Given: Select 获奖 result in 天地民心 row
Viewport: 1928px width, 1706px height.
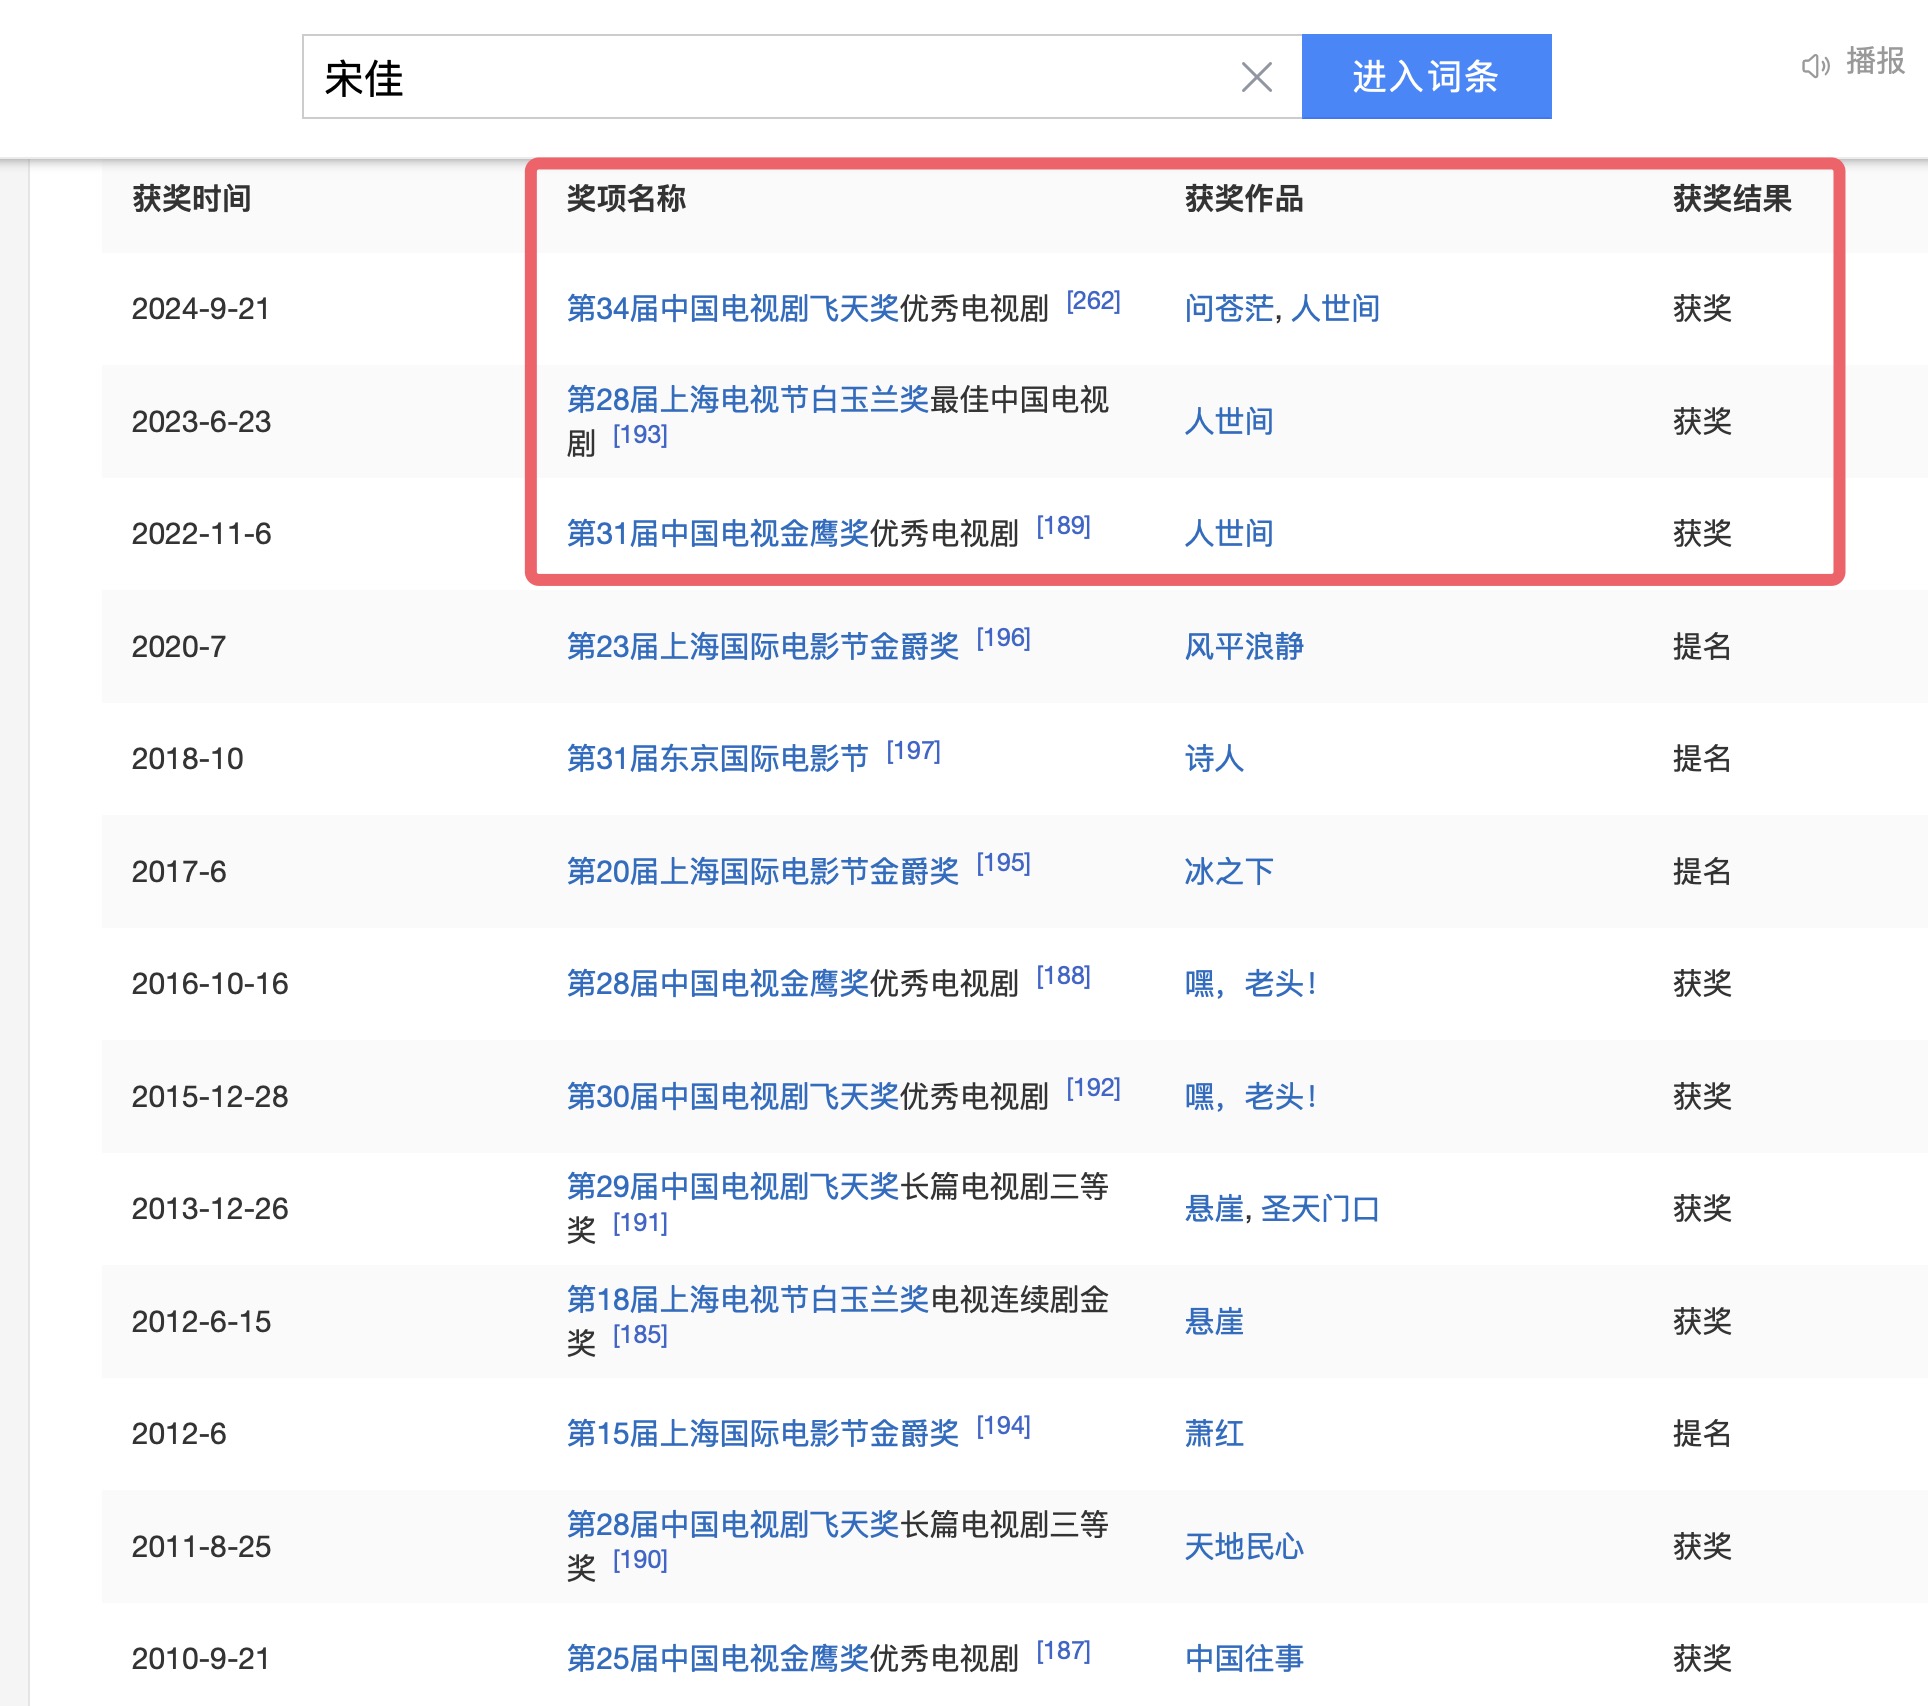Looking at the screenshot, I should pyautogui.click(x=1702, y=1547).
